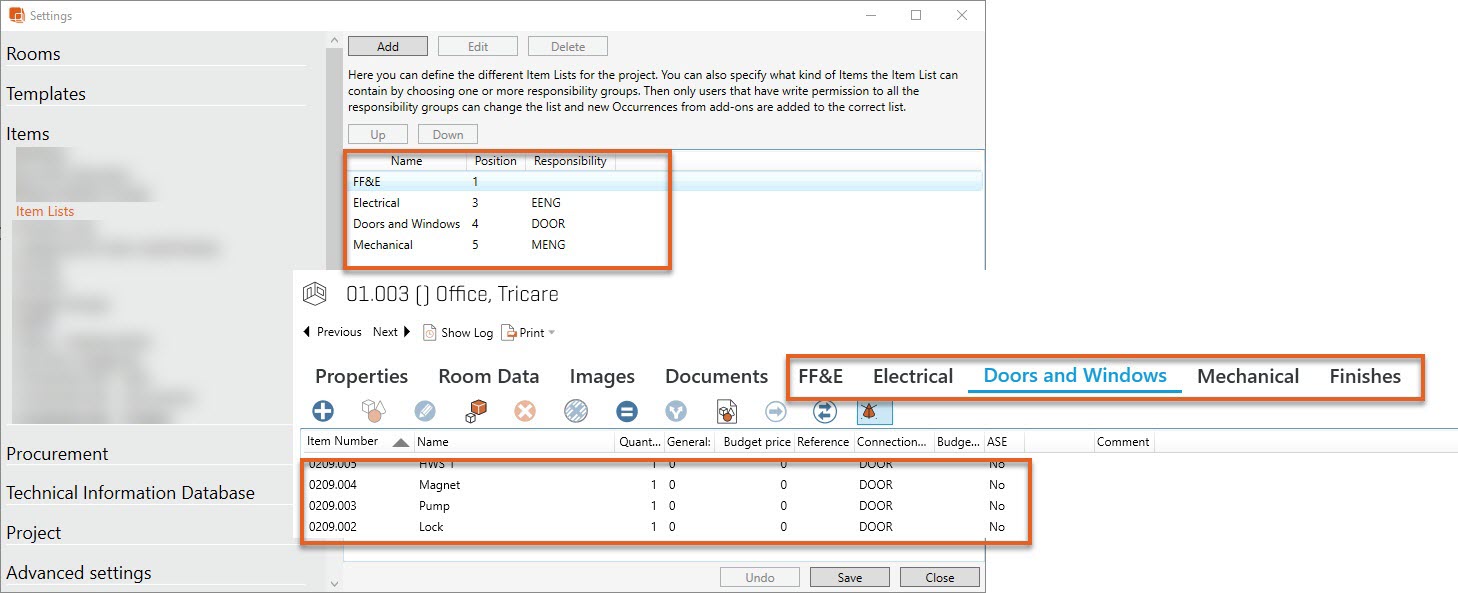Click the orange cube item icon
Screen dimensions: 1458x593
pos(476,411)
